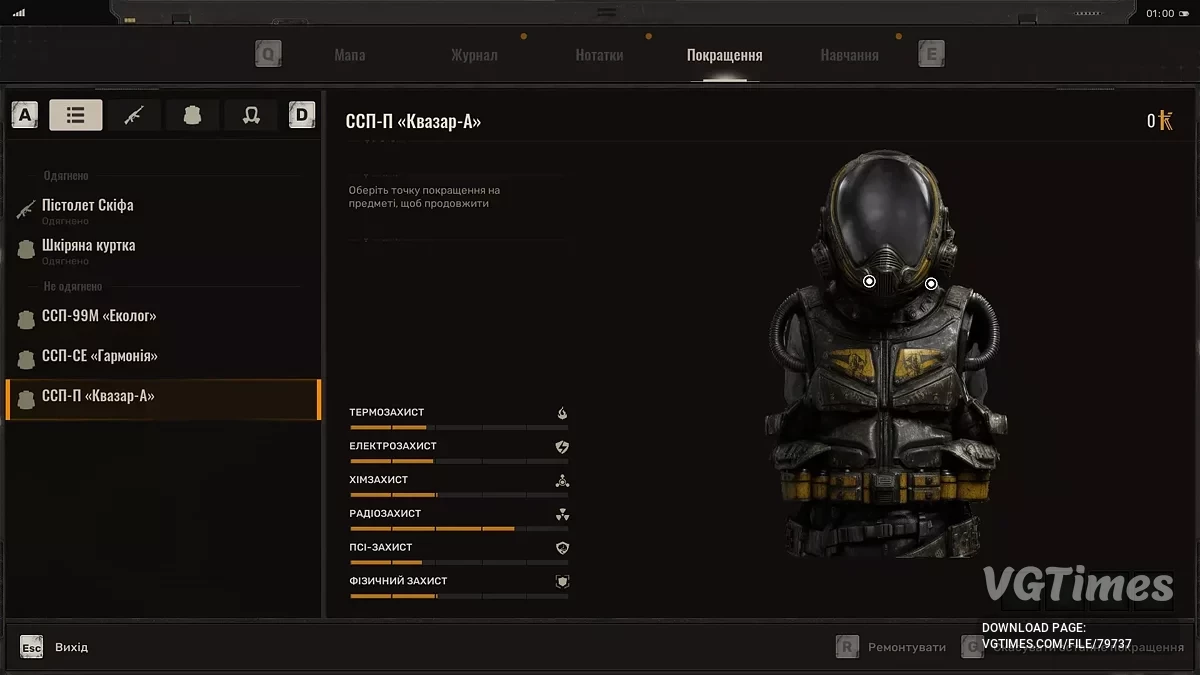Select Шкіряна куртка item
1200x675 pixels.
click(x=88, y=246)
